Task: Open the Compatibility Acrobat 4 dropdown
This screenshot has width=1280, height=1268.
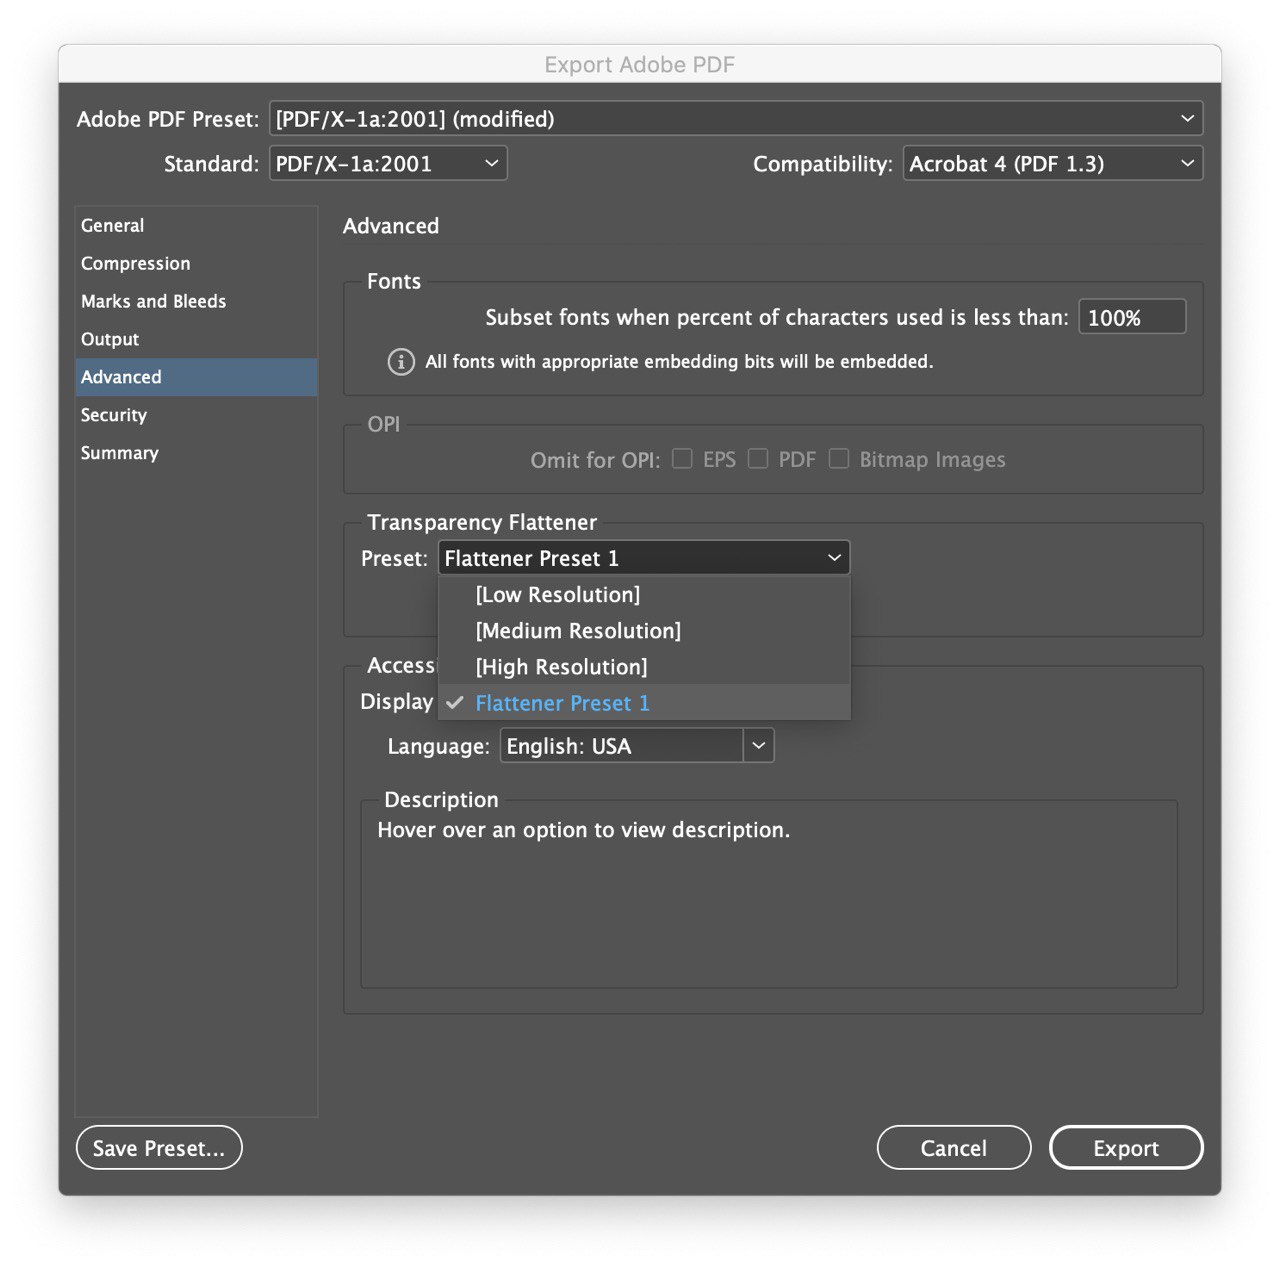Action: click(1053, 164)
